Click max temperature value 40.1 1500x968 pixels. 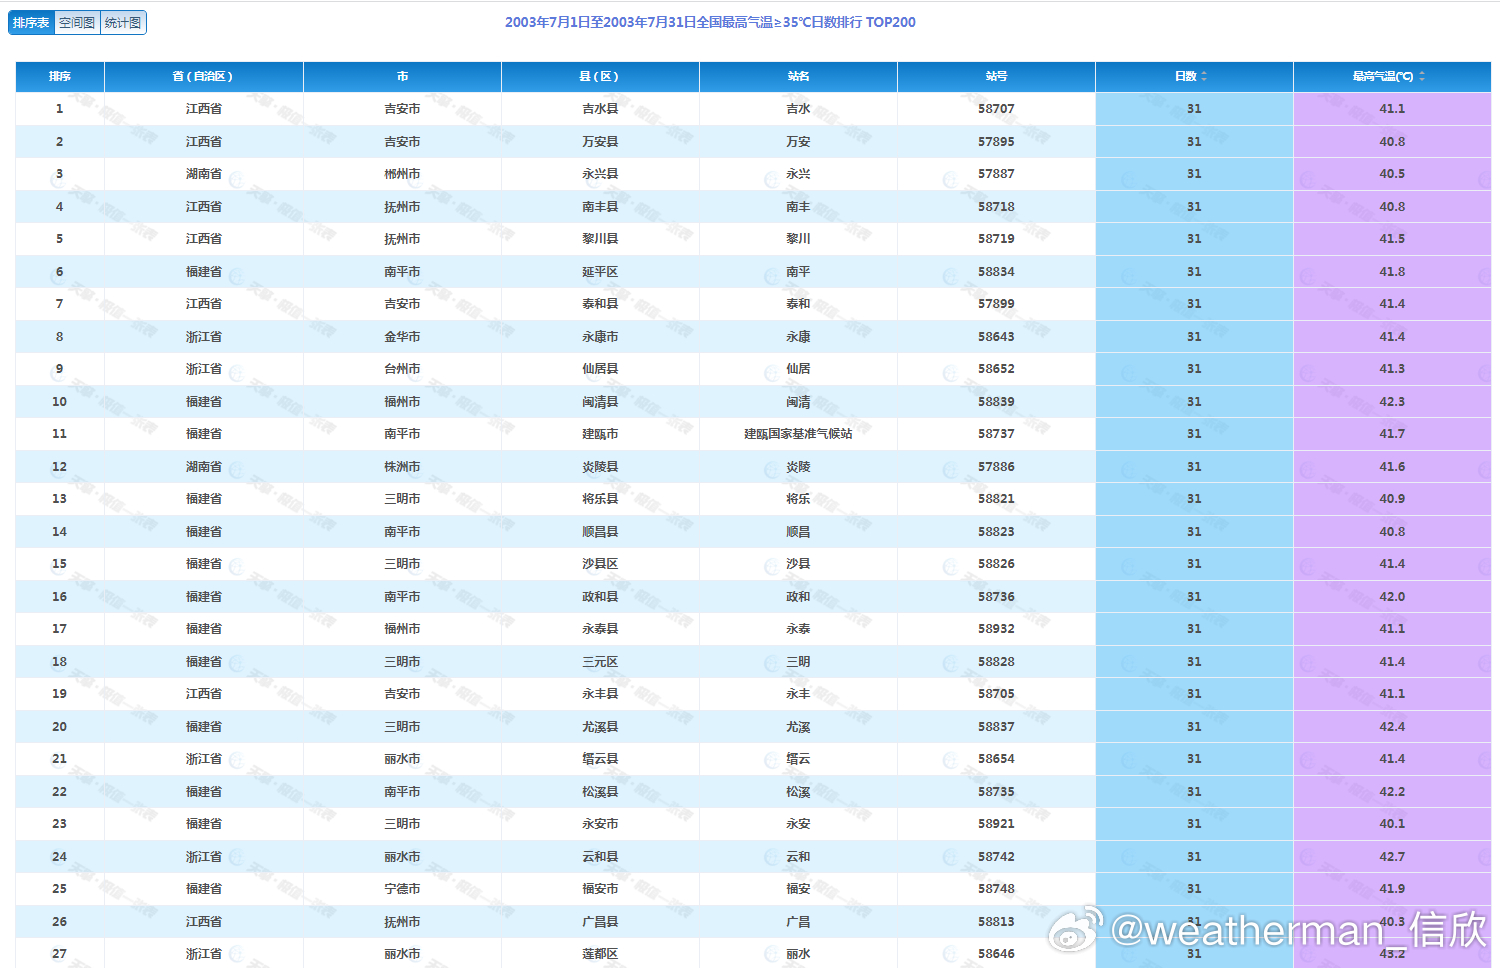tap(1392, 824)
